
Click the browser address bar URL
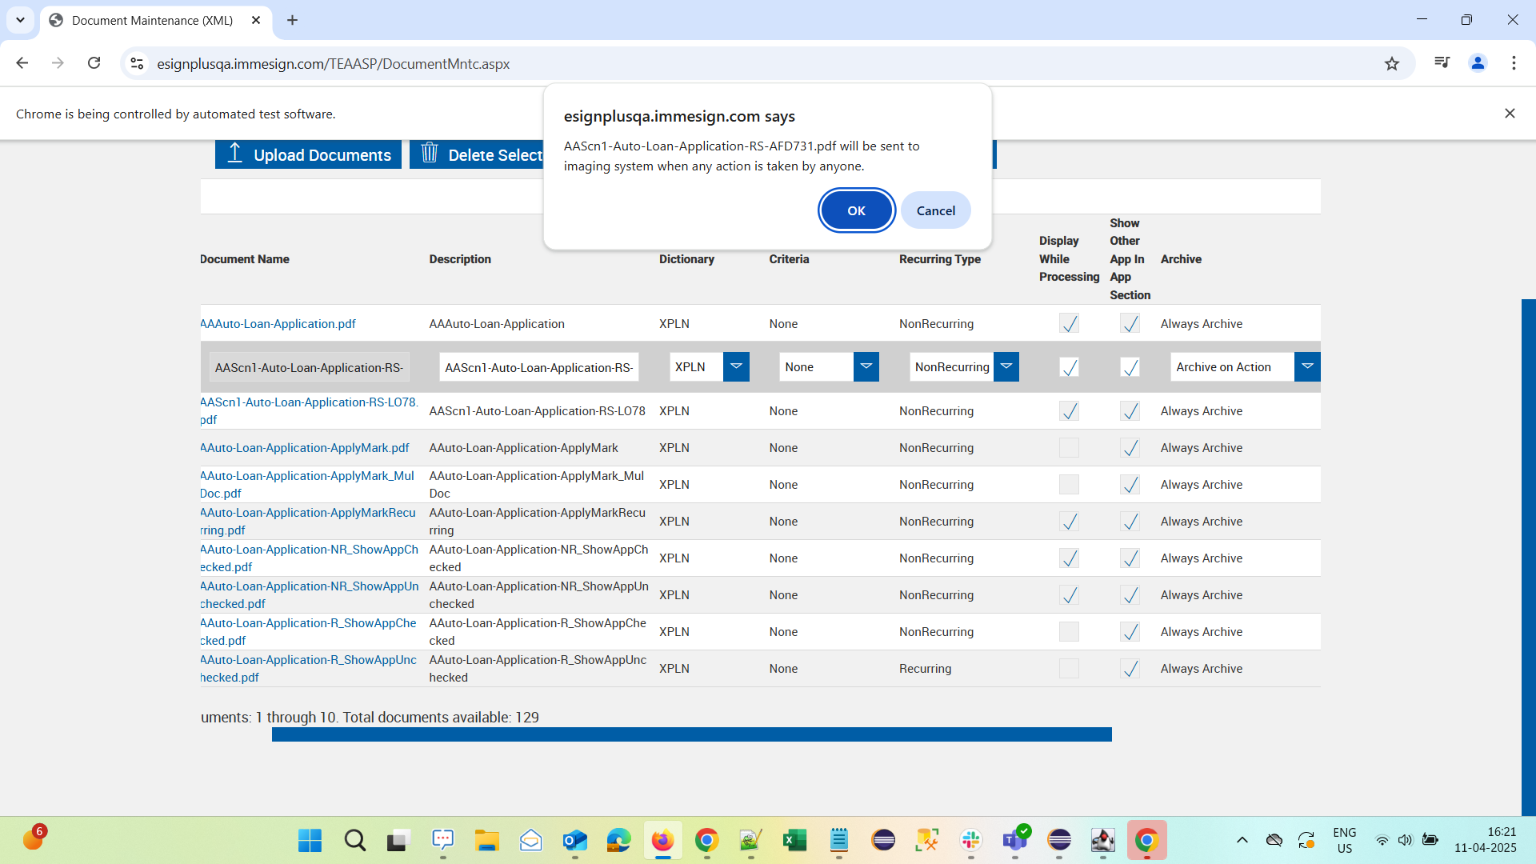[333, 63]
